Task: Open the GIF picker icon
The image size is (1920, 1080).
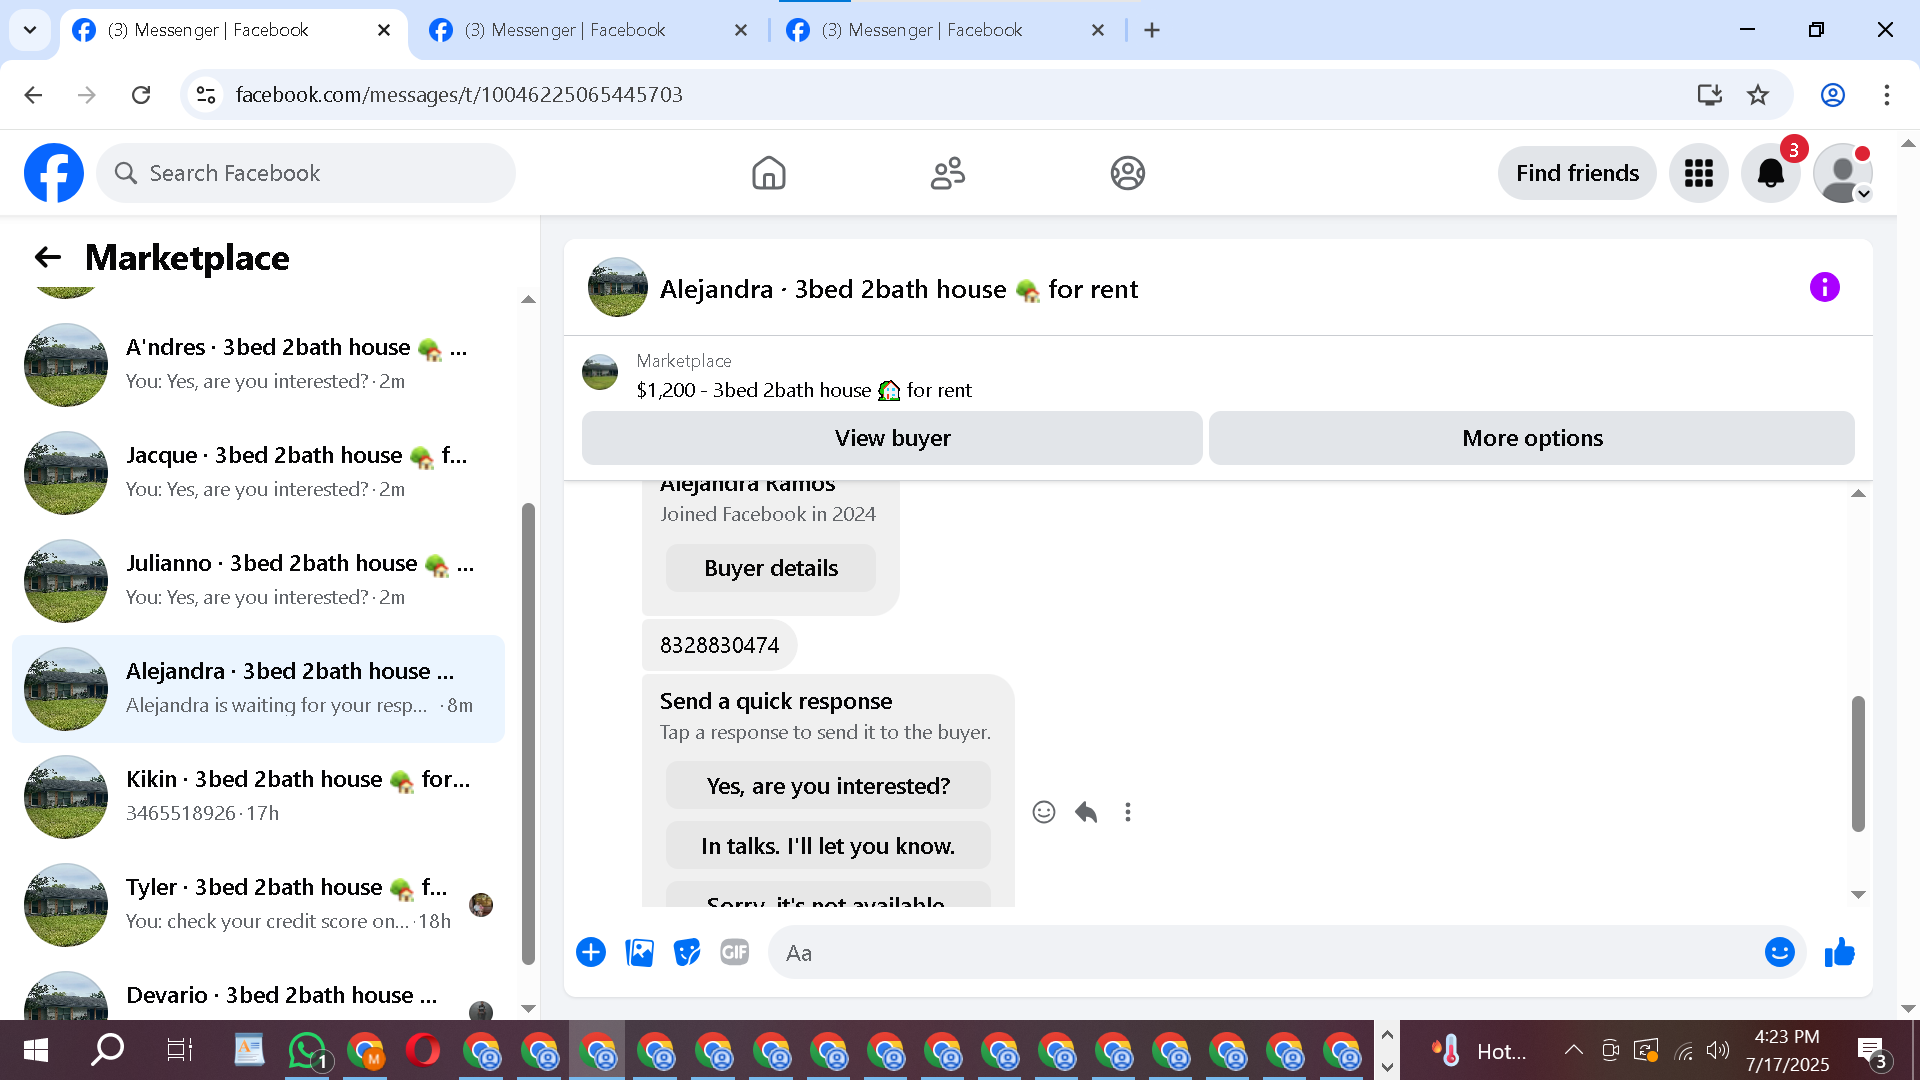Action: click(735, 952)
